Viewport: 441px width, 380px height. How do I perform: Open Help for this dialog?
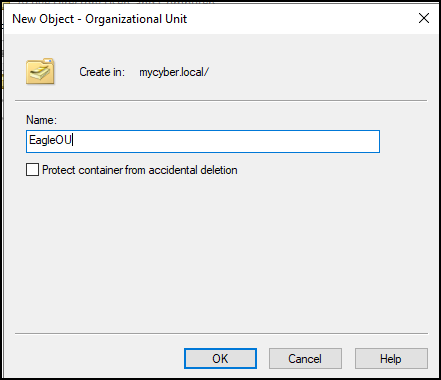coord(391,359)
